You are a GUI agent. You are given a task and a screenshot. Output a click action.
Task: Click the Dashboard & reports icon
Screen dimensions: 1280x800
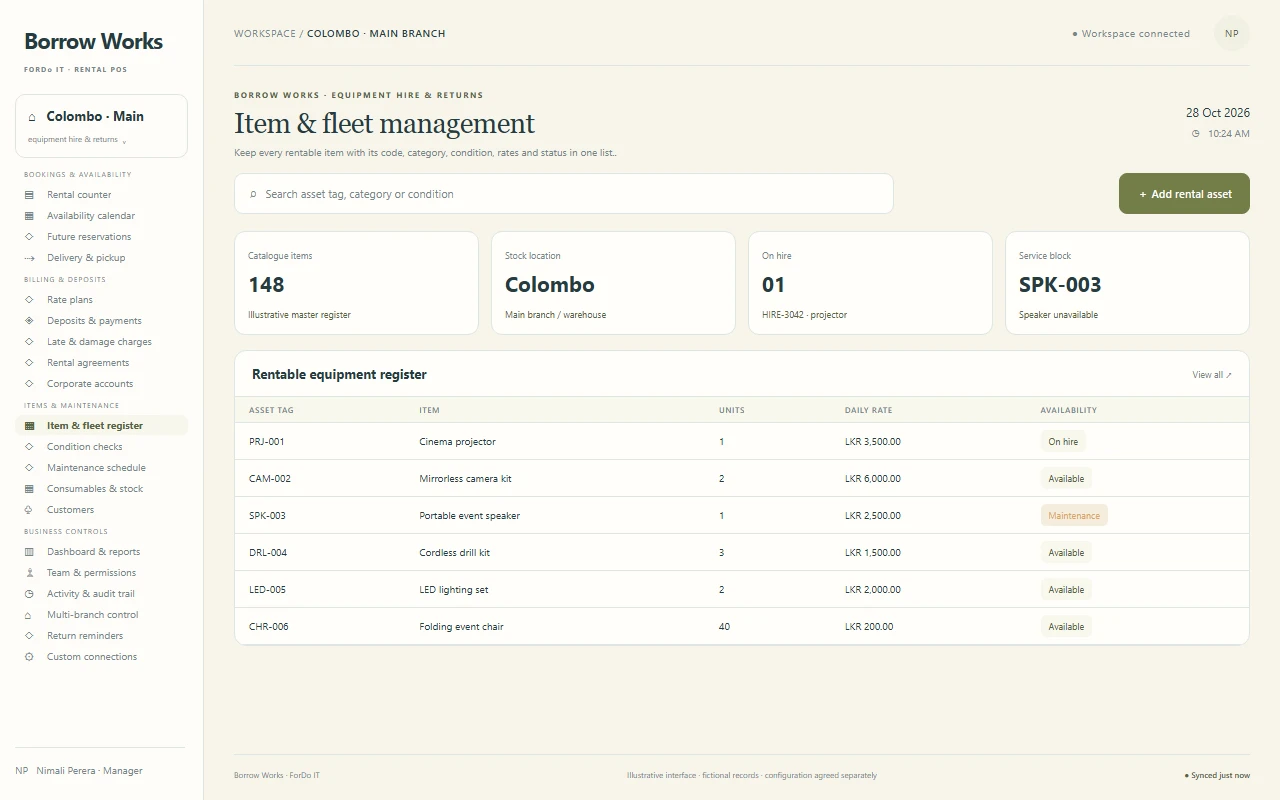(29, 552)
